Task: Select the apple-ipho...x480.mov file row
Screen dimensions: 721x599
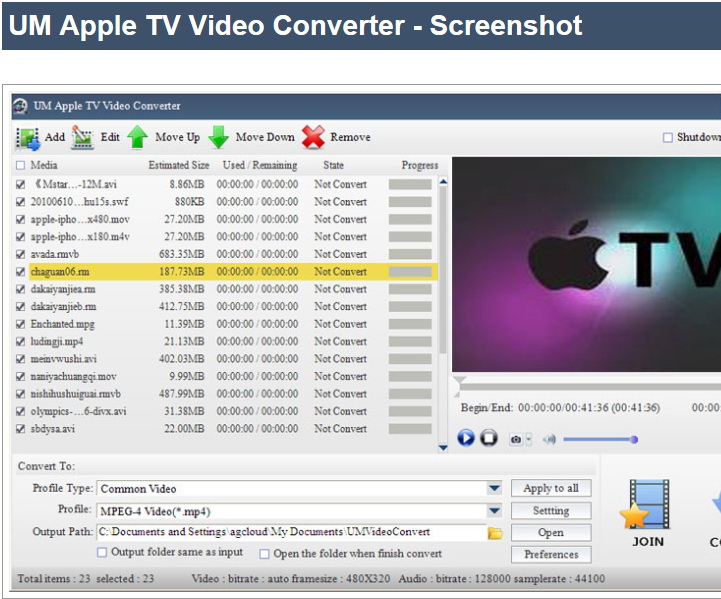Action: pos(226,219)
